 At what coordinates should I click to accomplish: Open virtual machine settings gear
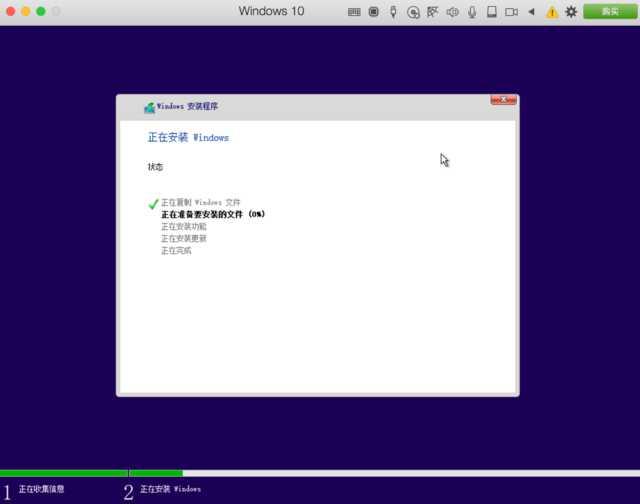(x=571, y=12)
